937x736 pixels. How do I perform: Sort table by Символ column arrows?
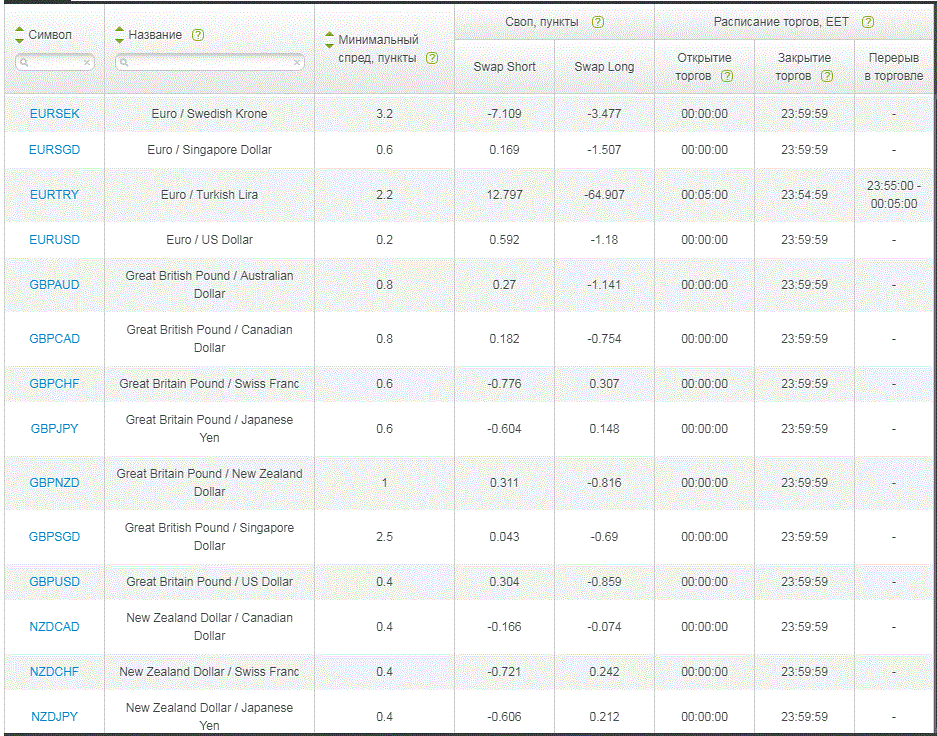tap(19, 35)
